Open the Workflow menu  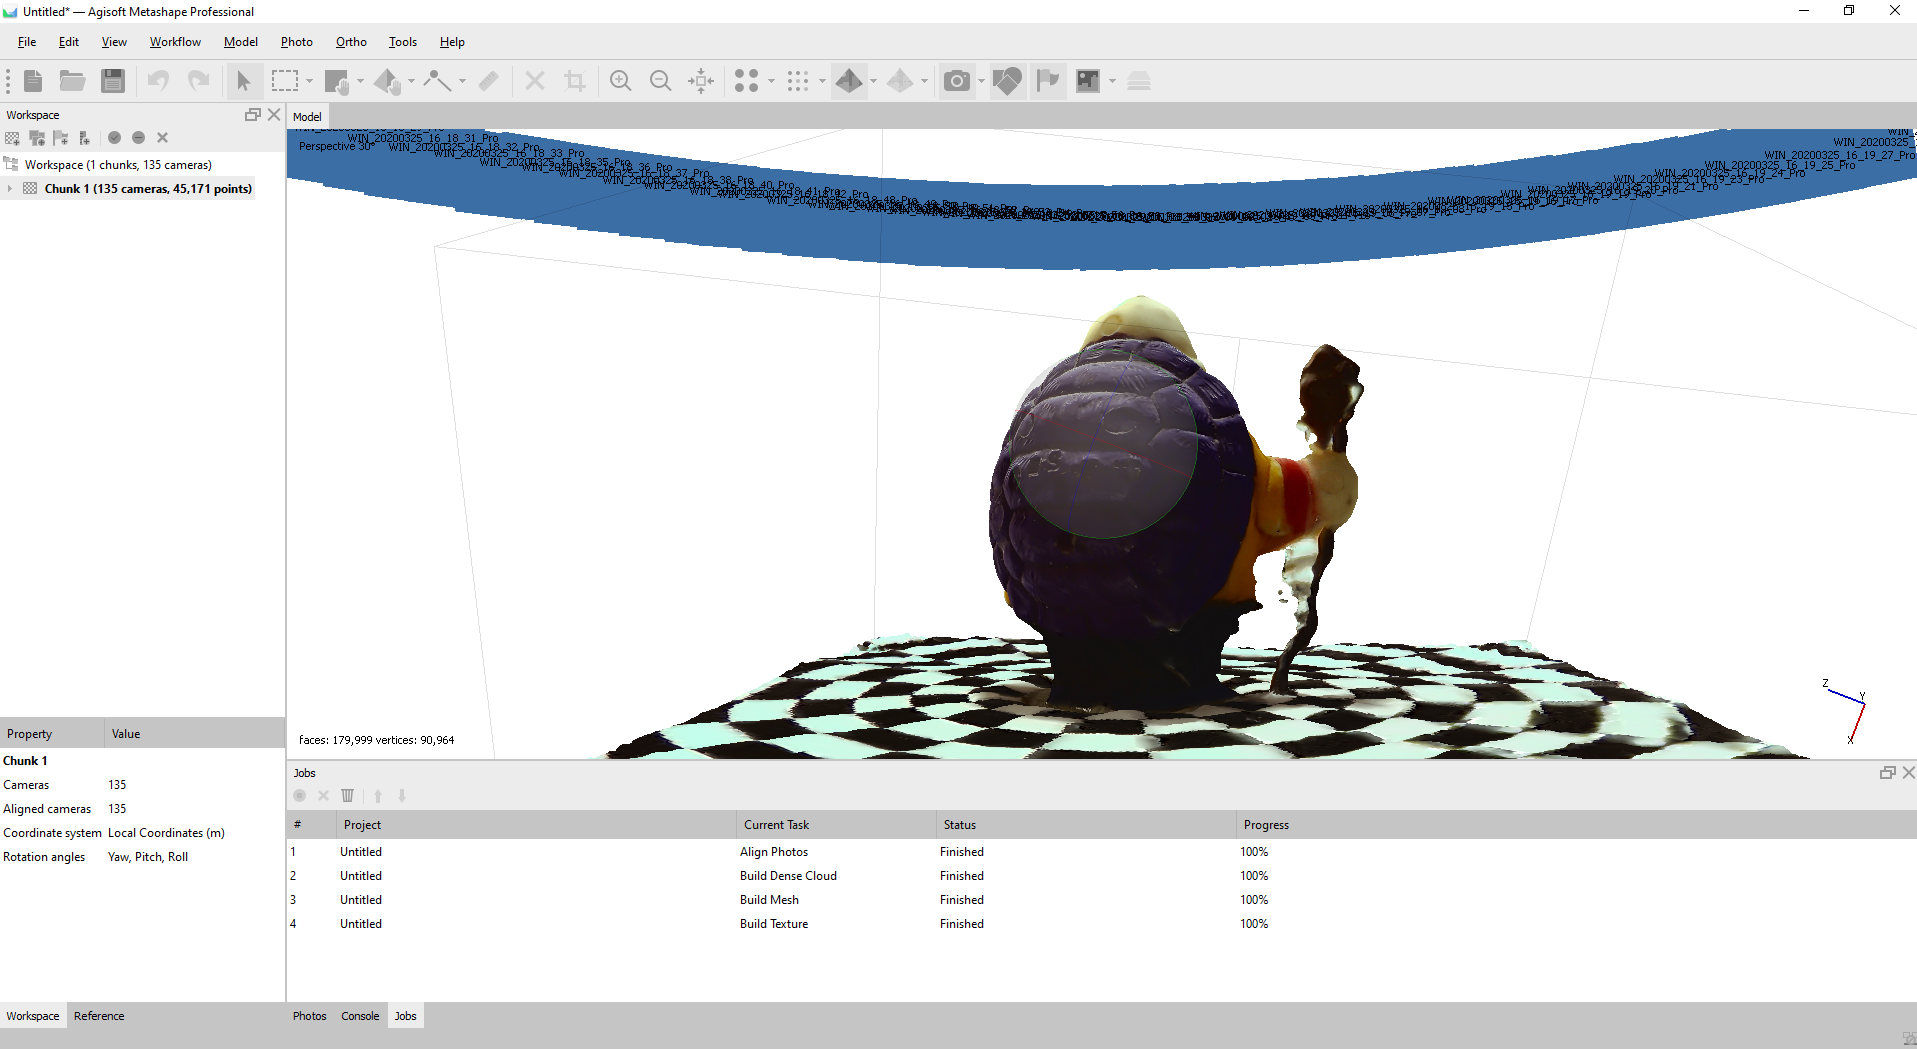(175, 42)
